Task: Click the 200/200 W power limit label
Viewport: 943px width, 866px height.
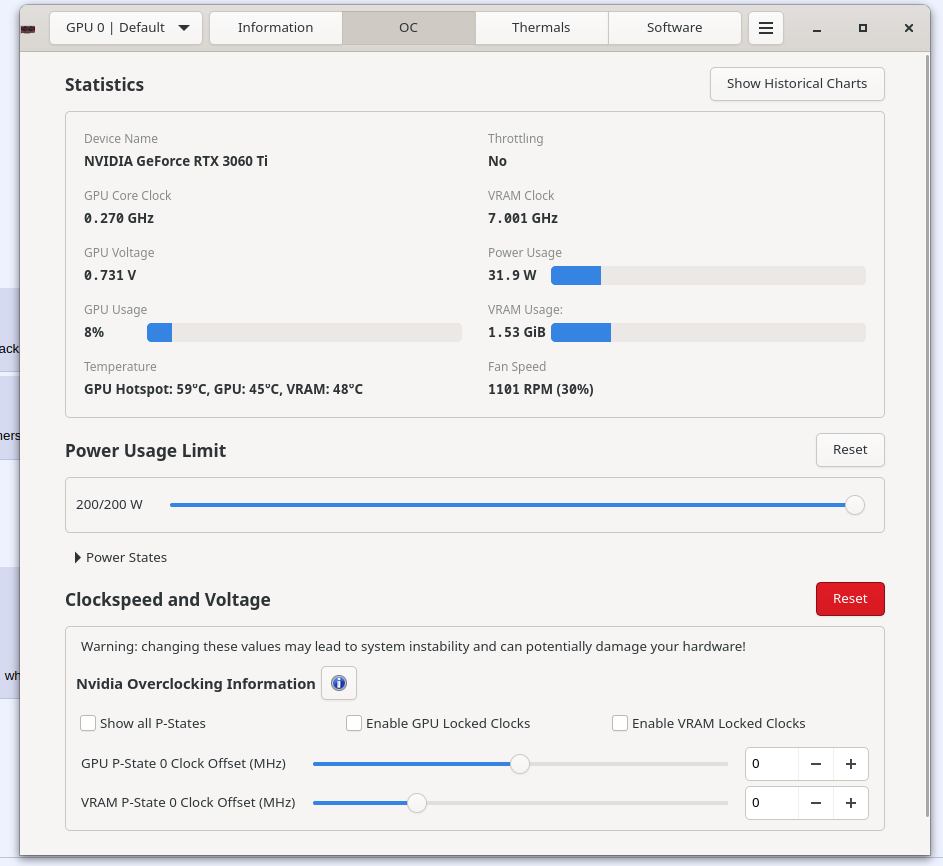Action: click(109, 505)
